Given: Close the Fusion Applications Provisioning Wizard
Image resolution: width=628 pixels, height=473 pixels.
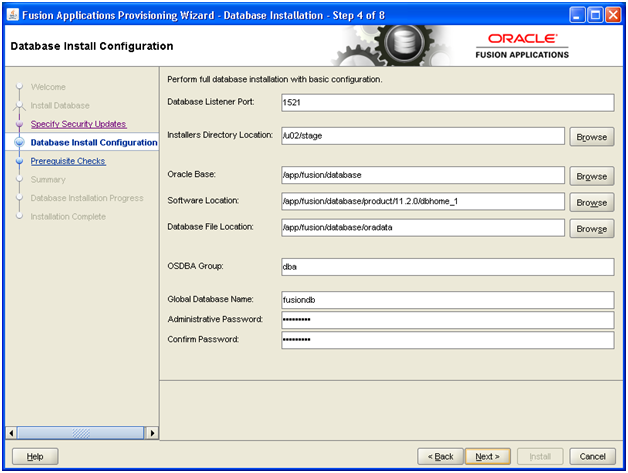Looking at the screenshot, I should [x=613, y=15].
